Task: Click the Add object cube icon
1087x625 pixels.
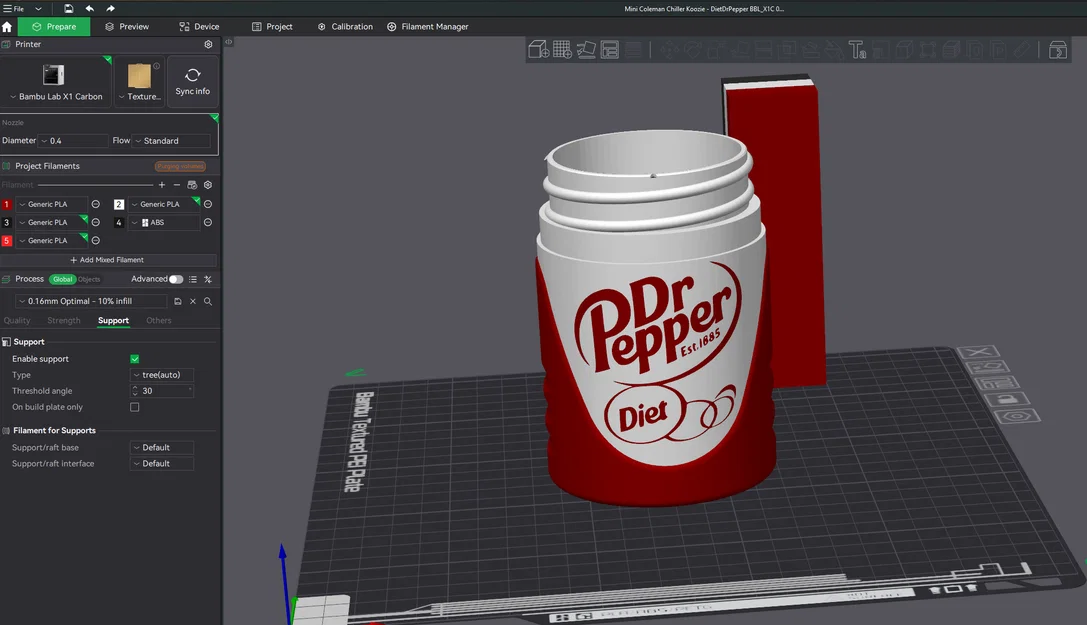Action: point(539,50)
